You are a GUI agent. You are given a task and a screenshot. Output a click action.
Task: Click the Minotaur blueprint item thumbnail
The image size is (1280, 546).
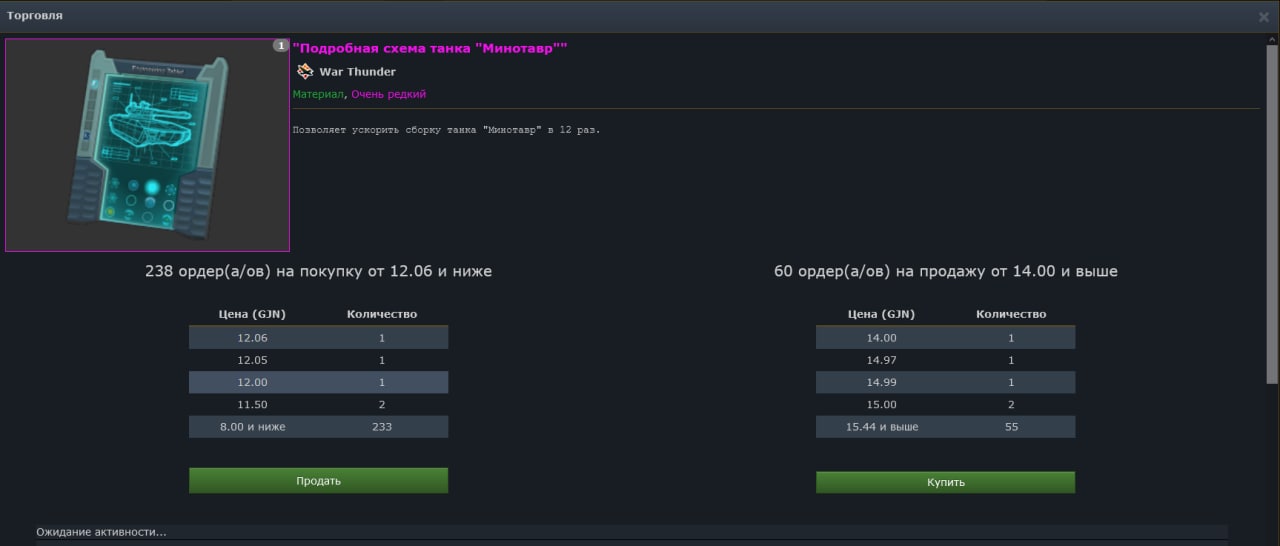[147, 145]
